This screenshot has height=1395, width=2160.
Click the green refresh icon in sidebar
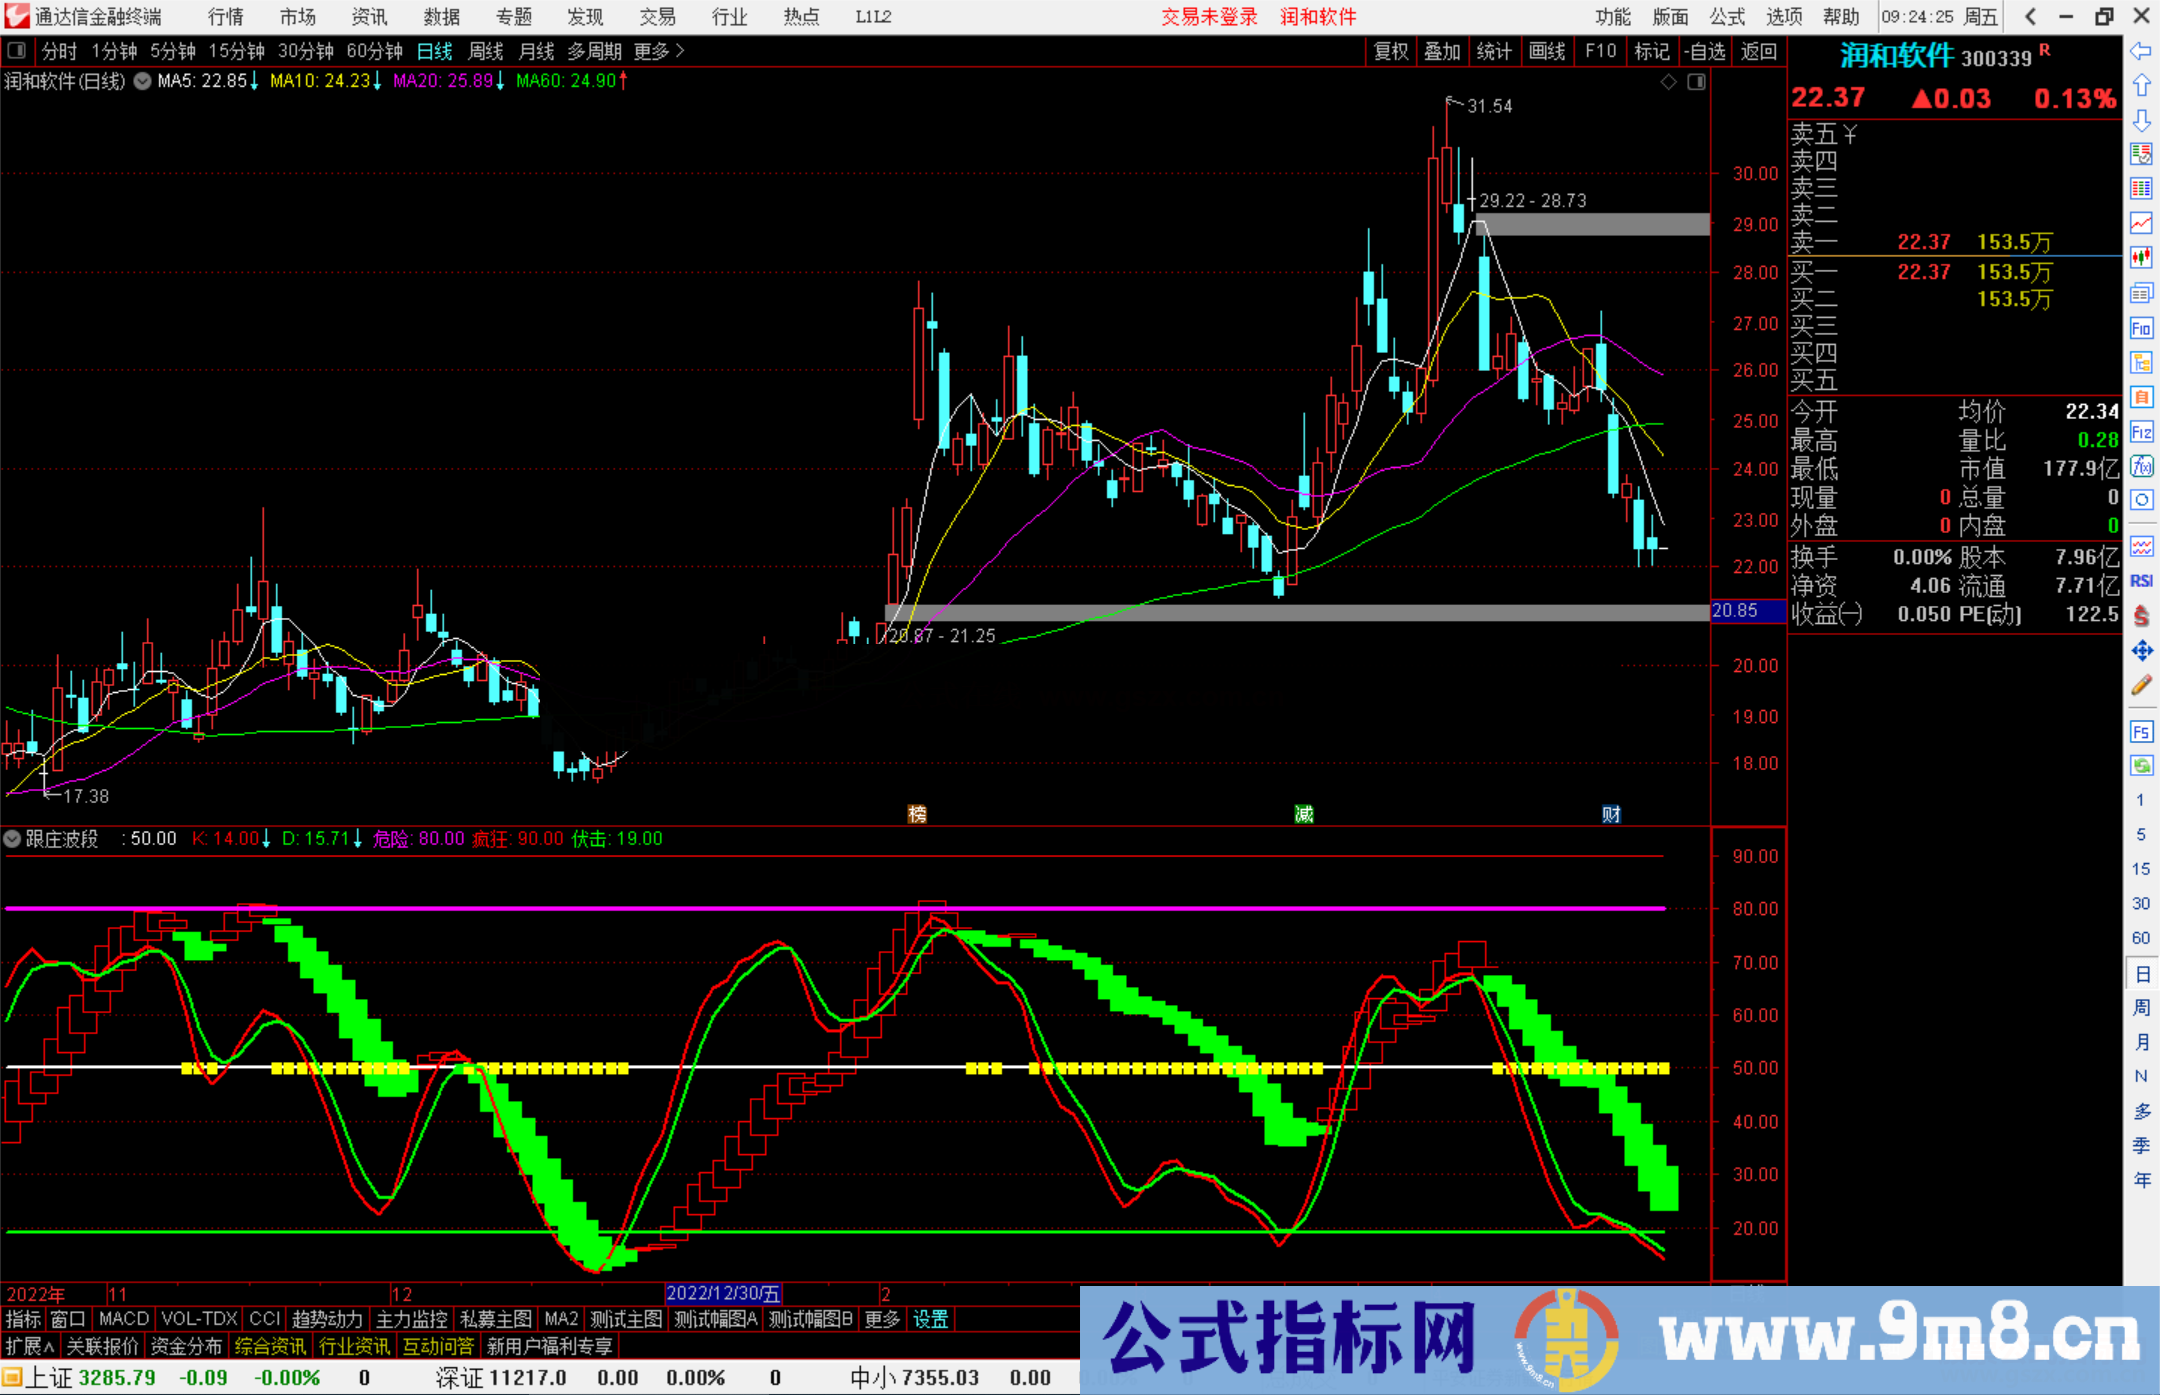pyautogui.click(x=2141, y=766)
